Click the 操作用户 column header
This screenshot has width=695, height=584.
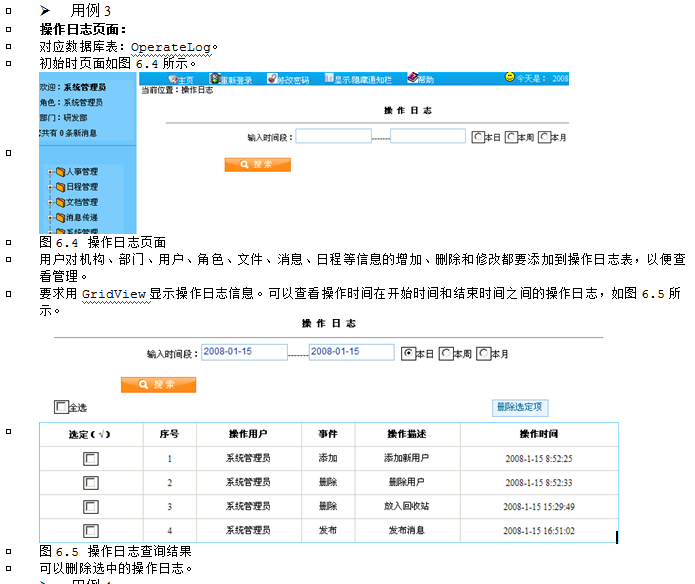(x=248, y=434)
